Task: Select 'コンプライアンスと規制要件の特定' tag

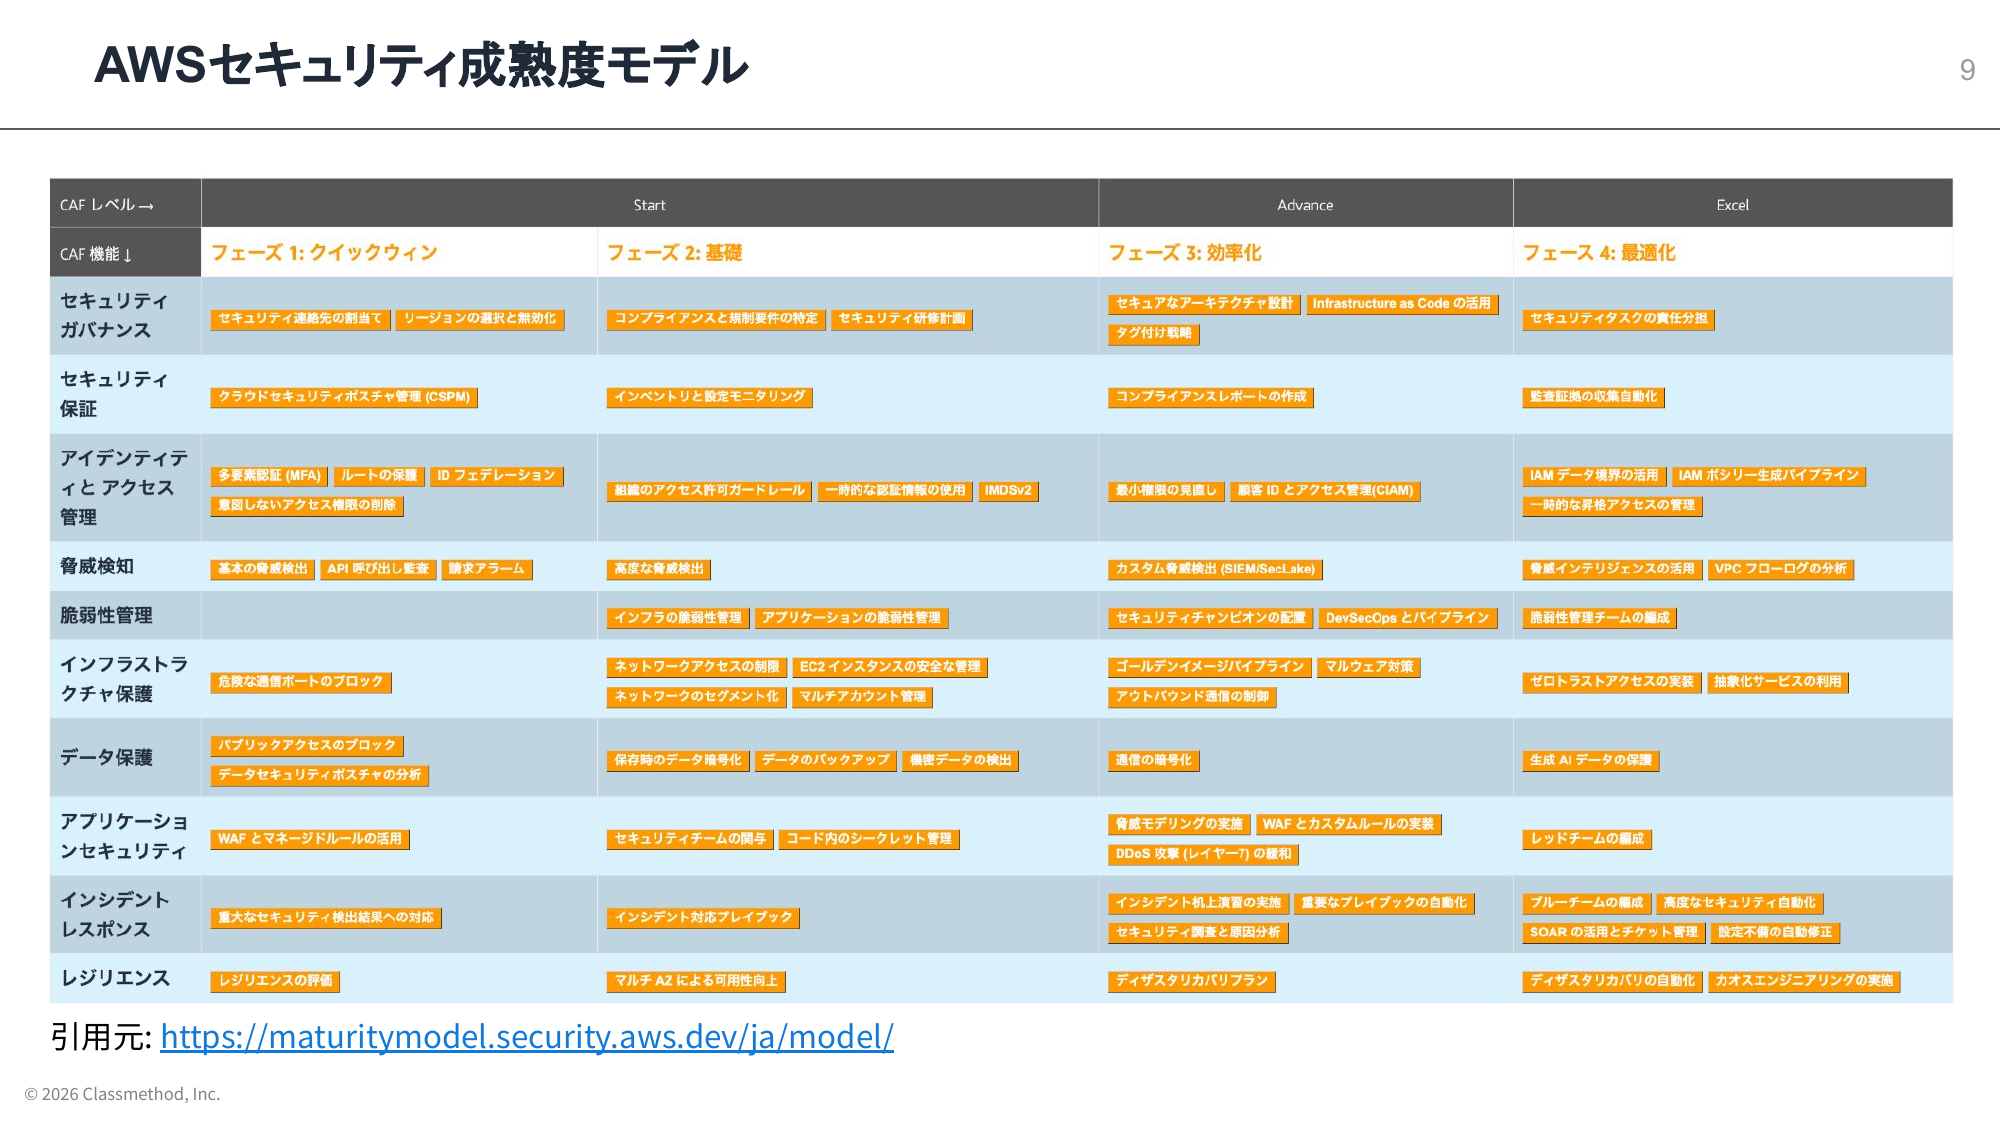Action: click(x=716, y=319)
